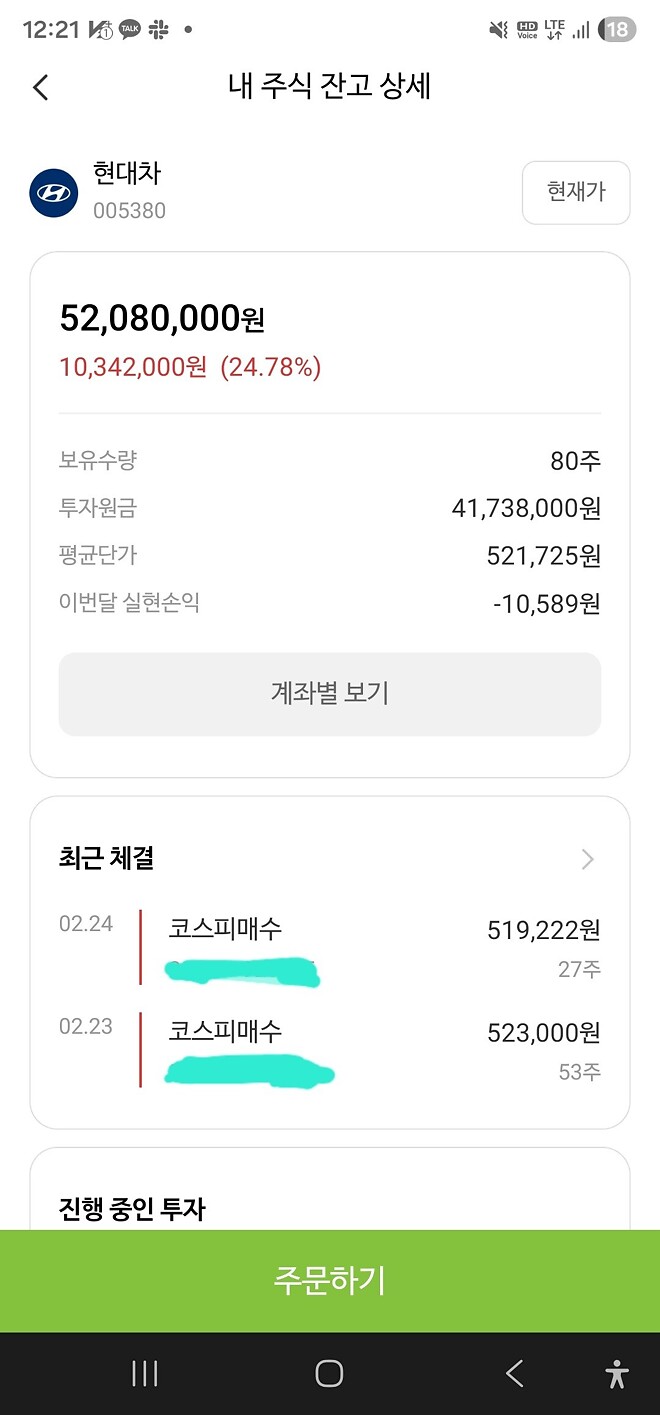
Task: Expand the 최근 체결 section via chevron
Action: click(x=588, y=858)
